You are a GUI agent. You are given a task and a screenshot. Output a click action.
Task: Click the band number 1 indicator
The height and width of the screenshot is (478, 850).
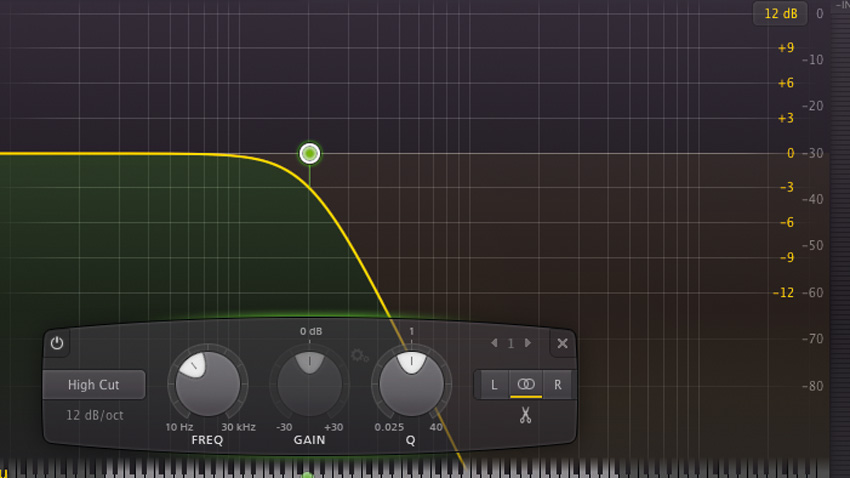[x=511, y=343]
